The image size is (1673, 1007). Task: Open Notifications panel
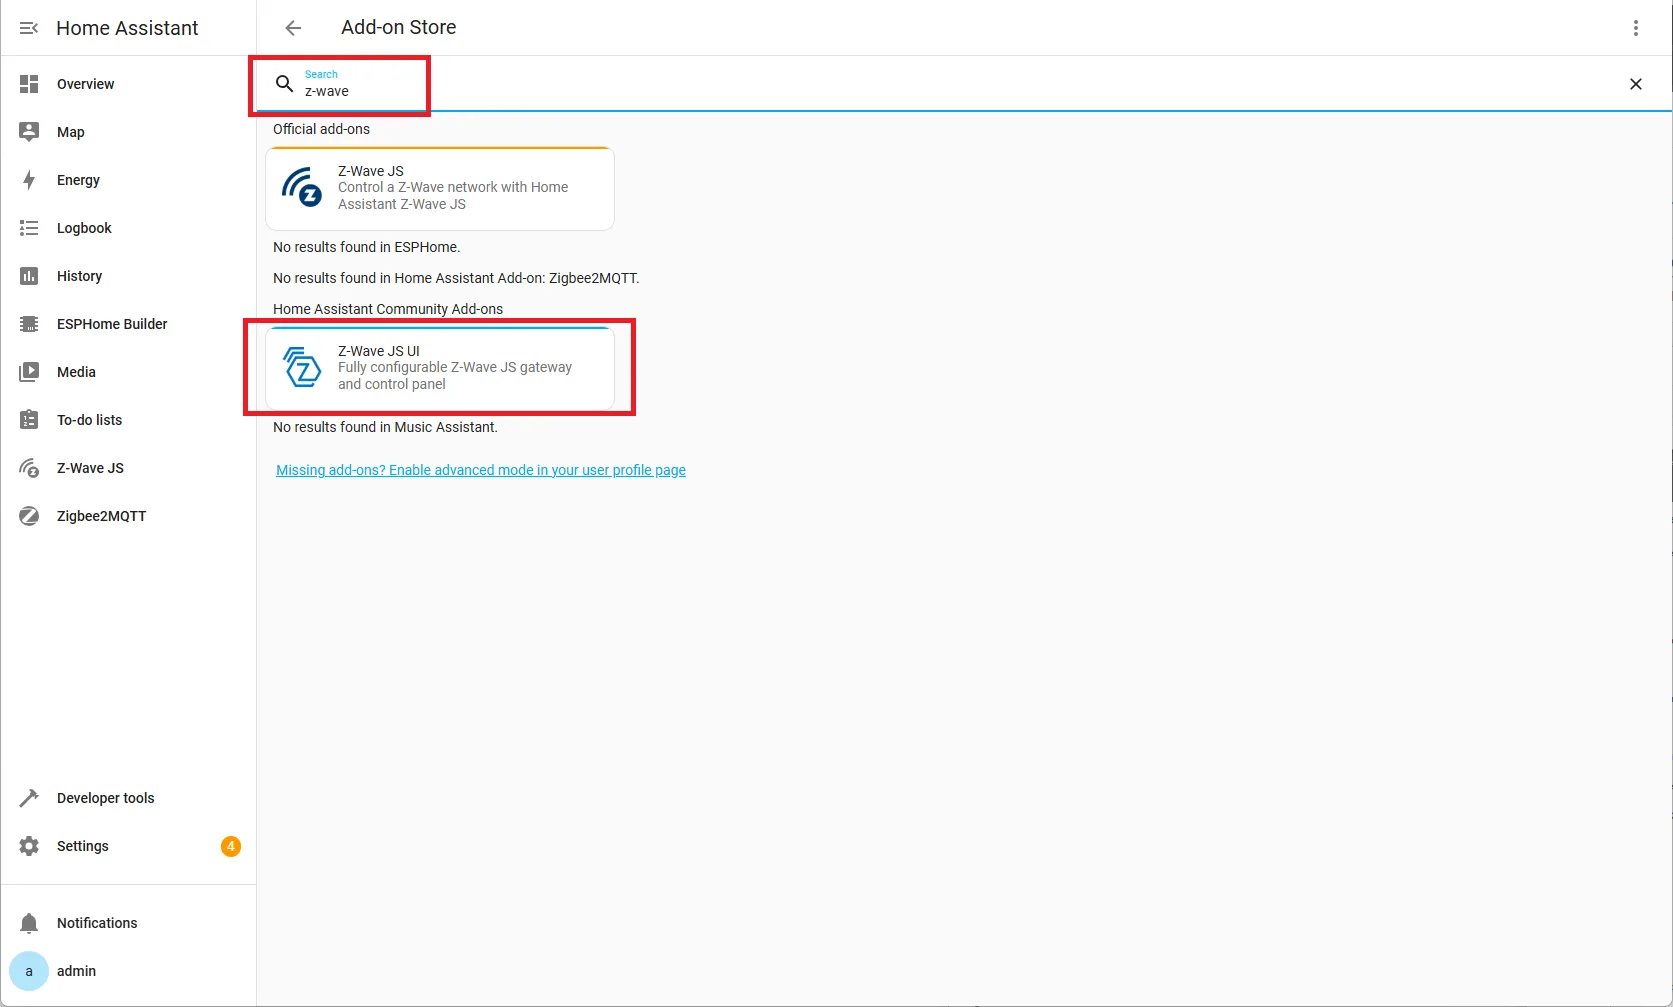[x=95, y=922]
